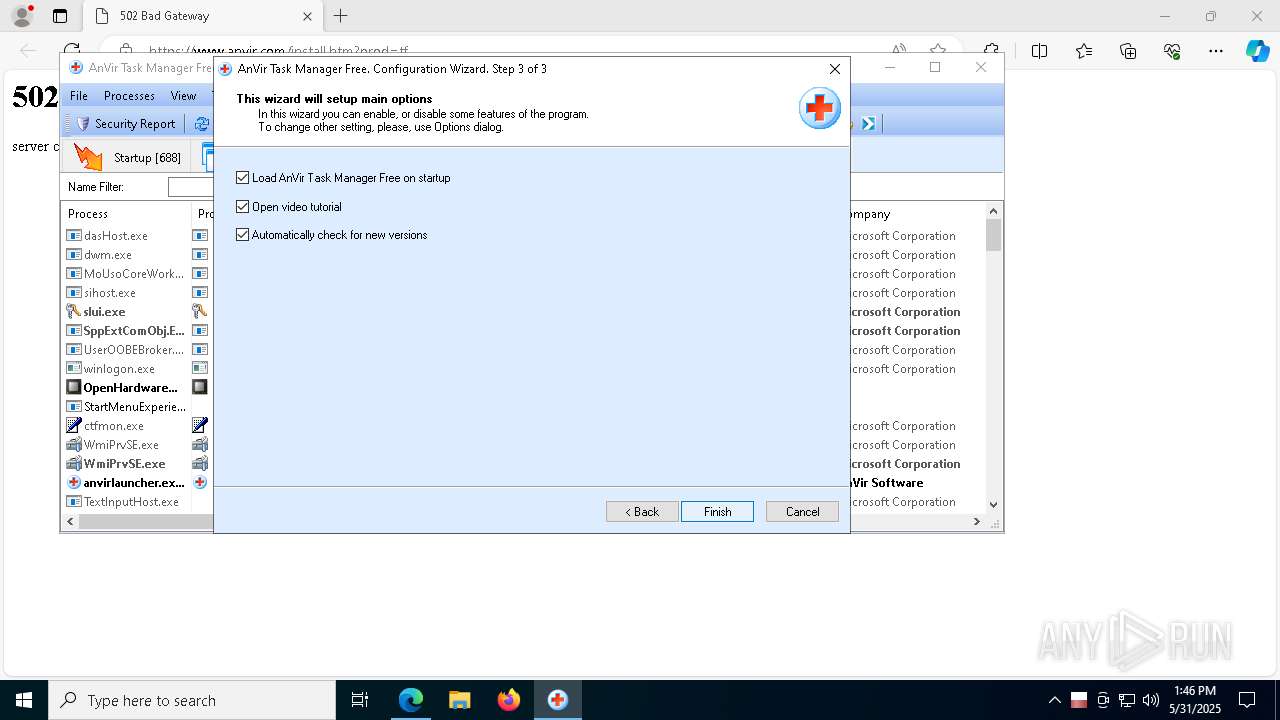Open the Windows Start menu
Image resolution: width=1280 pixels, height=720 pixels.
[24, 700]
